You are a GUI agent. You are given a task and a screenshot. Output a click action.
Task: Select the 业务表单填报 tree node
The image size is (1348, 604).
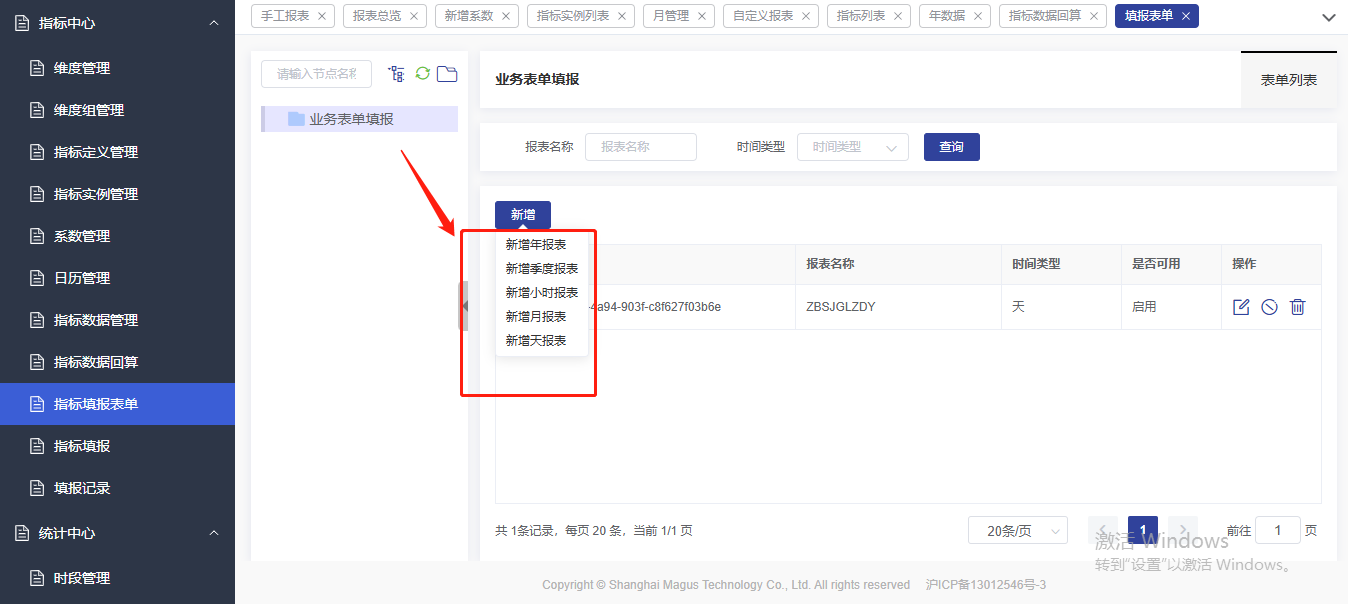351,119
